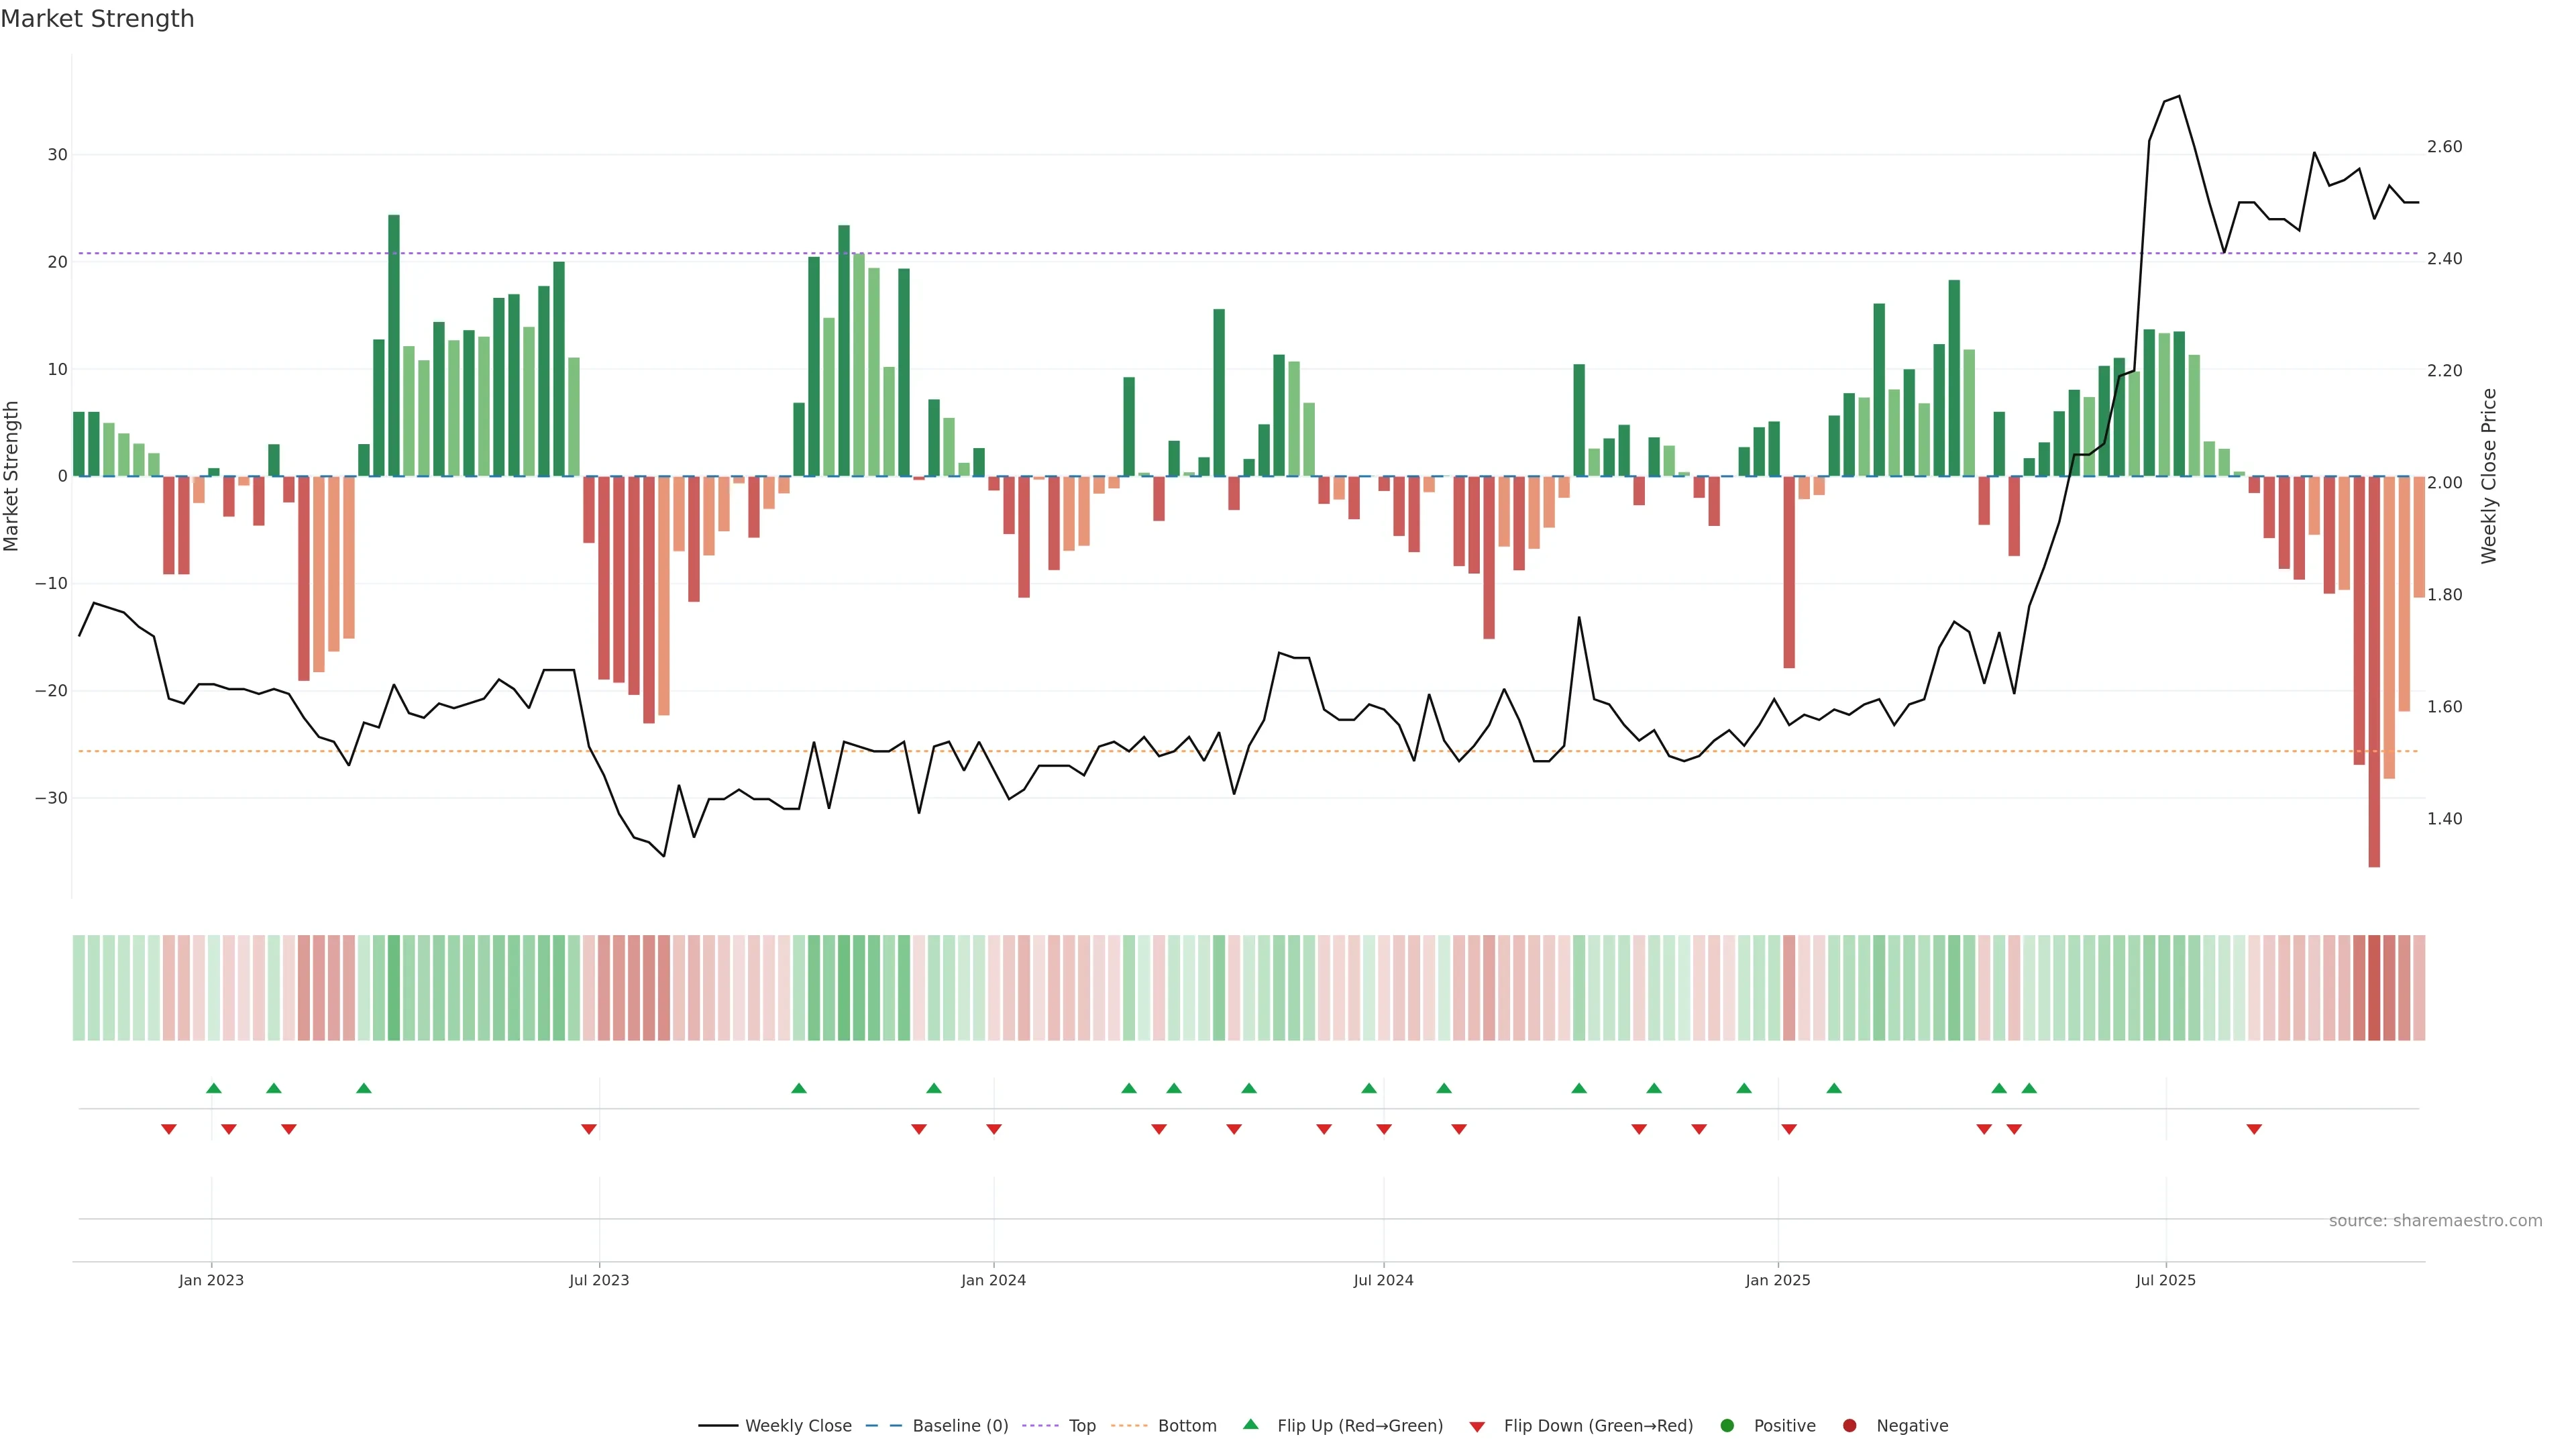Click the red Negative legend dot
Image resolution: width=2576 pixels, height=1449 pixels.
point(1849,1426)
